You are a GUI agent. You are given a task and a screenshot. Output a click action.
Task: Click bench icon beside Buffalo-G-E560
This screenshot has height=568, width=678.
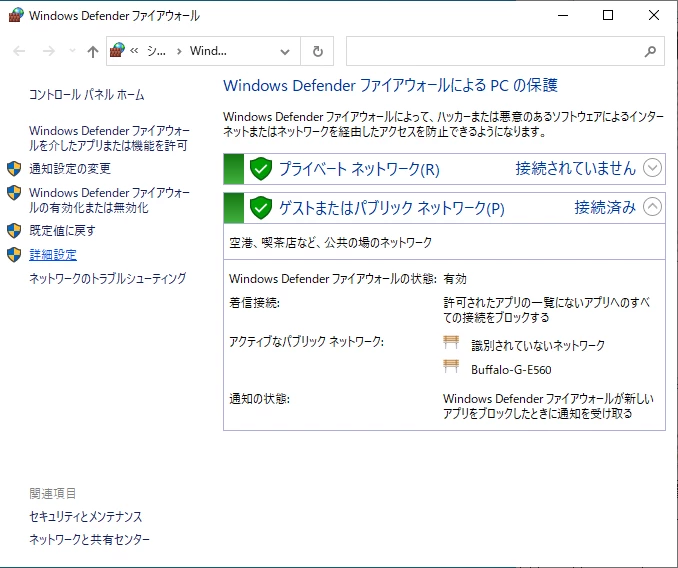451,367
